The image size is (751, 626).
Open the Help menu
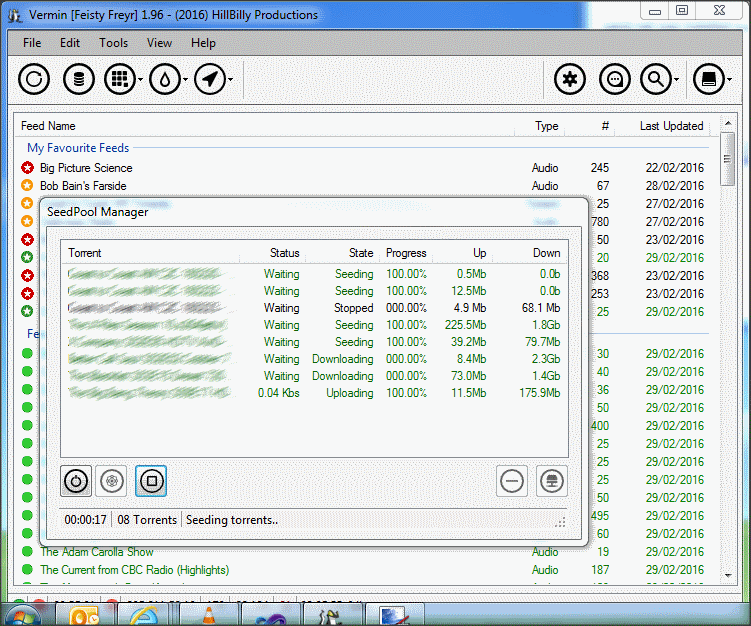203,43
